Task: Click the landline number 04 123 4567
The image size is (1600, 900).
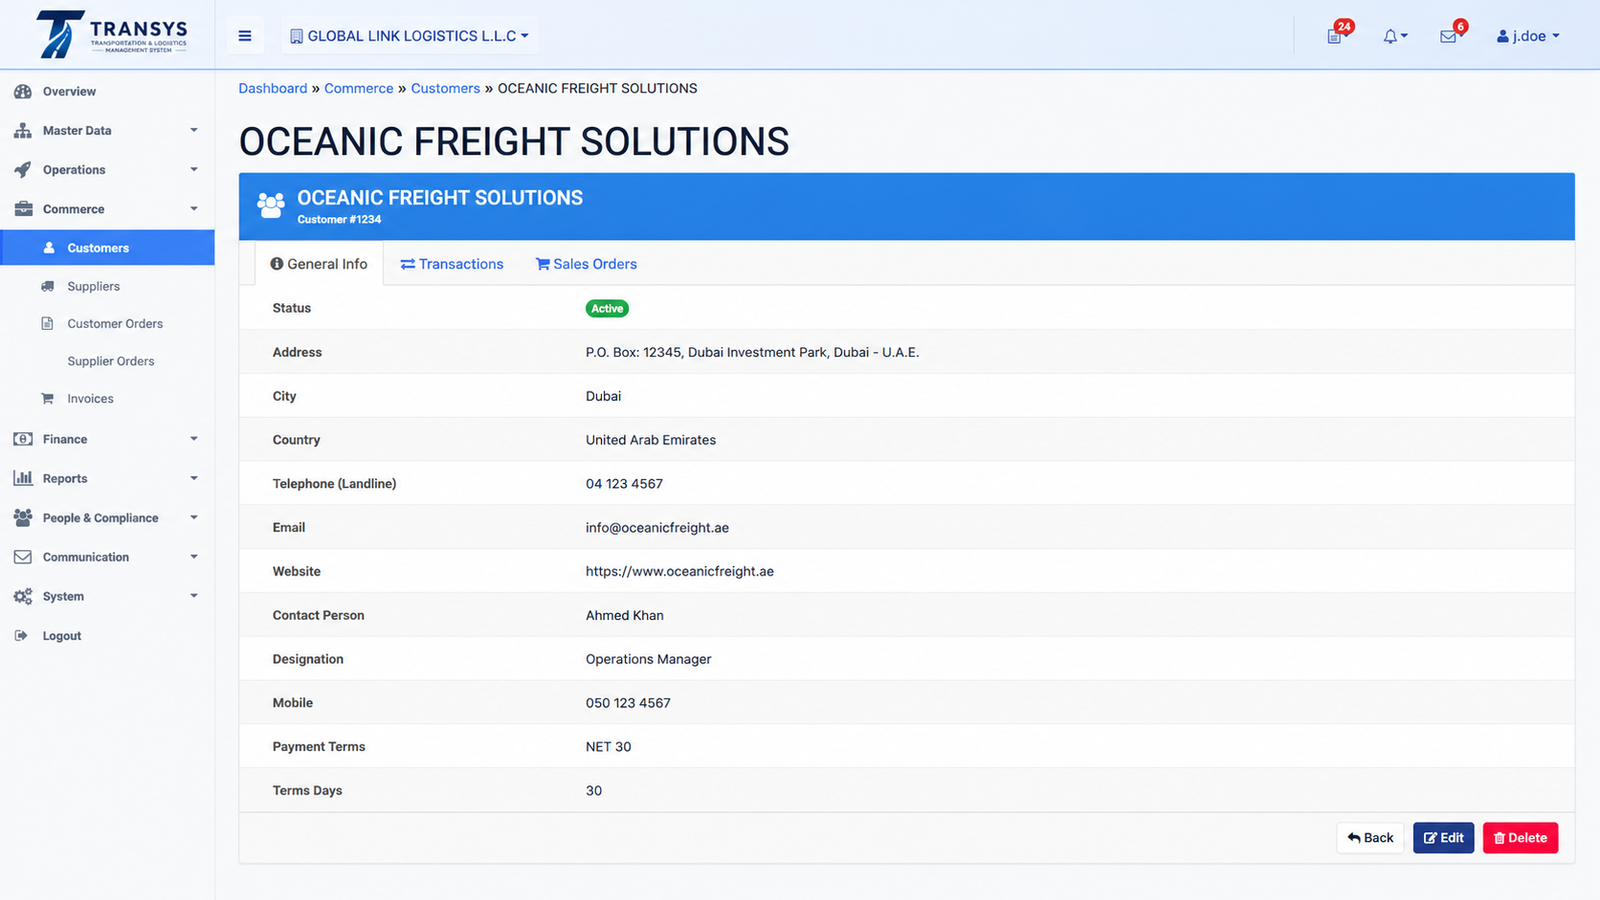Action: [624, 483]
